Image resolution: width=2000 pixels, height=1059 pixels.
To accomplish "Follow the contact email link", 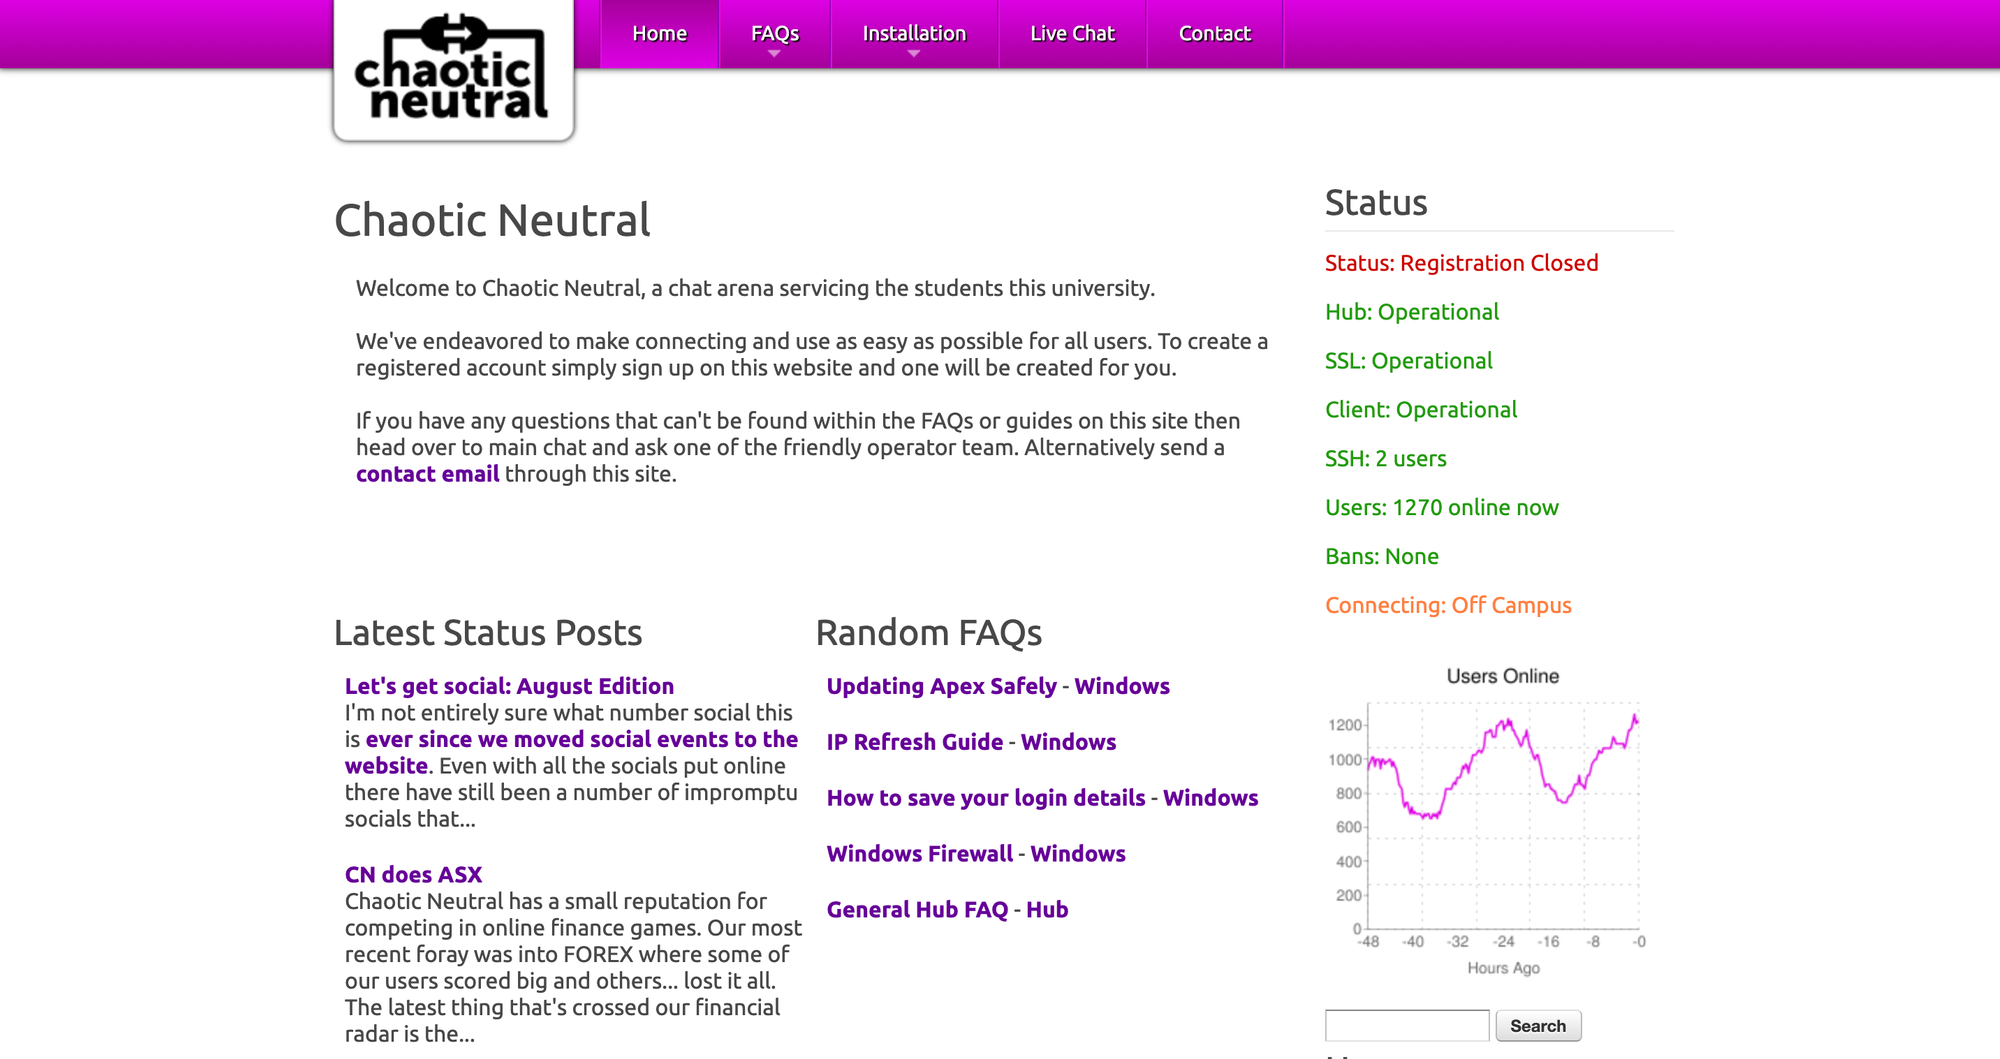I will [x=427, y=474].
